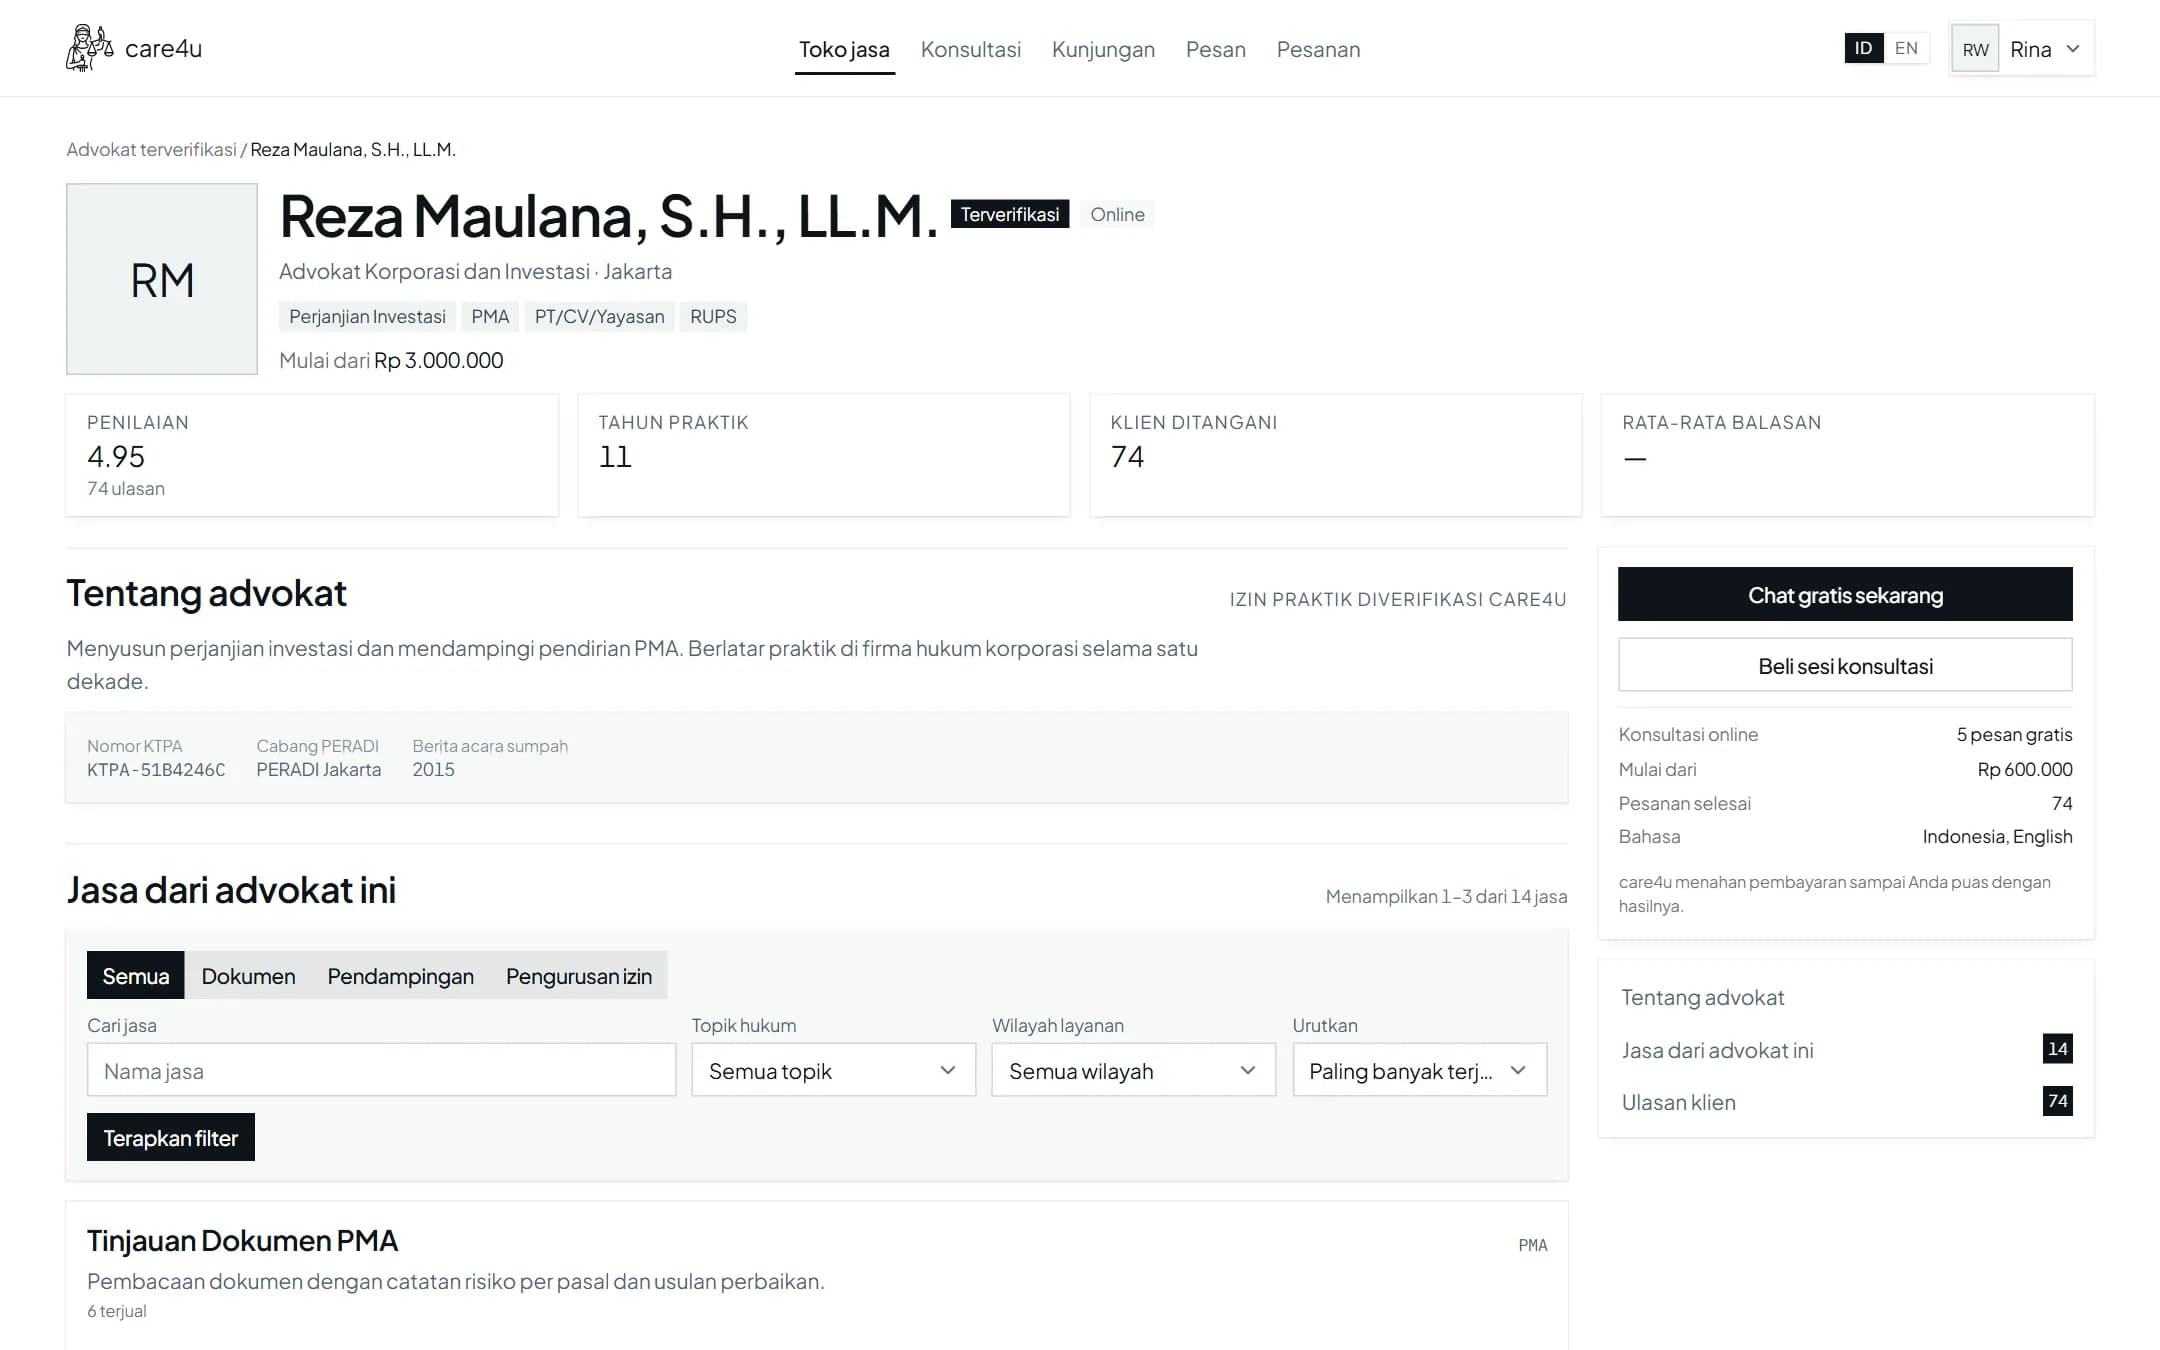Switch language to EN

tap(1906, 48)
